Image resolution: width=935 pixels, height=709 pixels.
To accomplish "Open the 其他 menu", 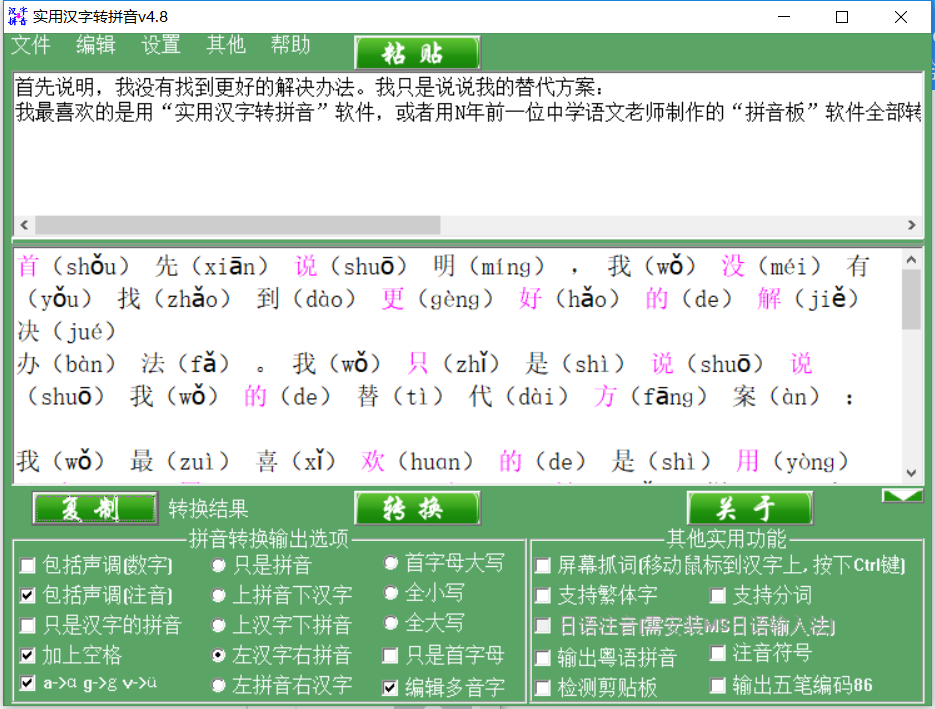I will coord(225,45).
